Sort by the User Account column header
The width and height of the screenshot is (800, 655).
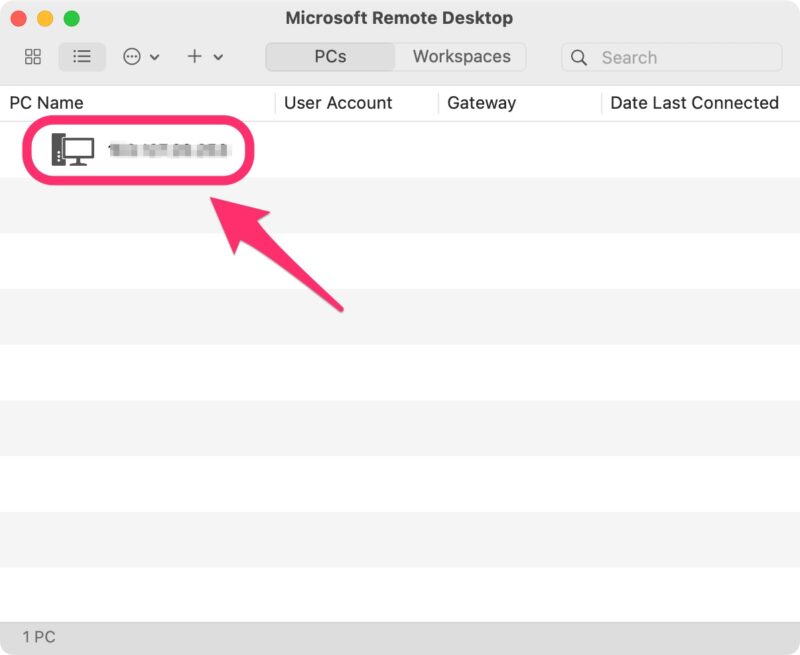pyautogui.click(x=338, y=103)
